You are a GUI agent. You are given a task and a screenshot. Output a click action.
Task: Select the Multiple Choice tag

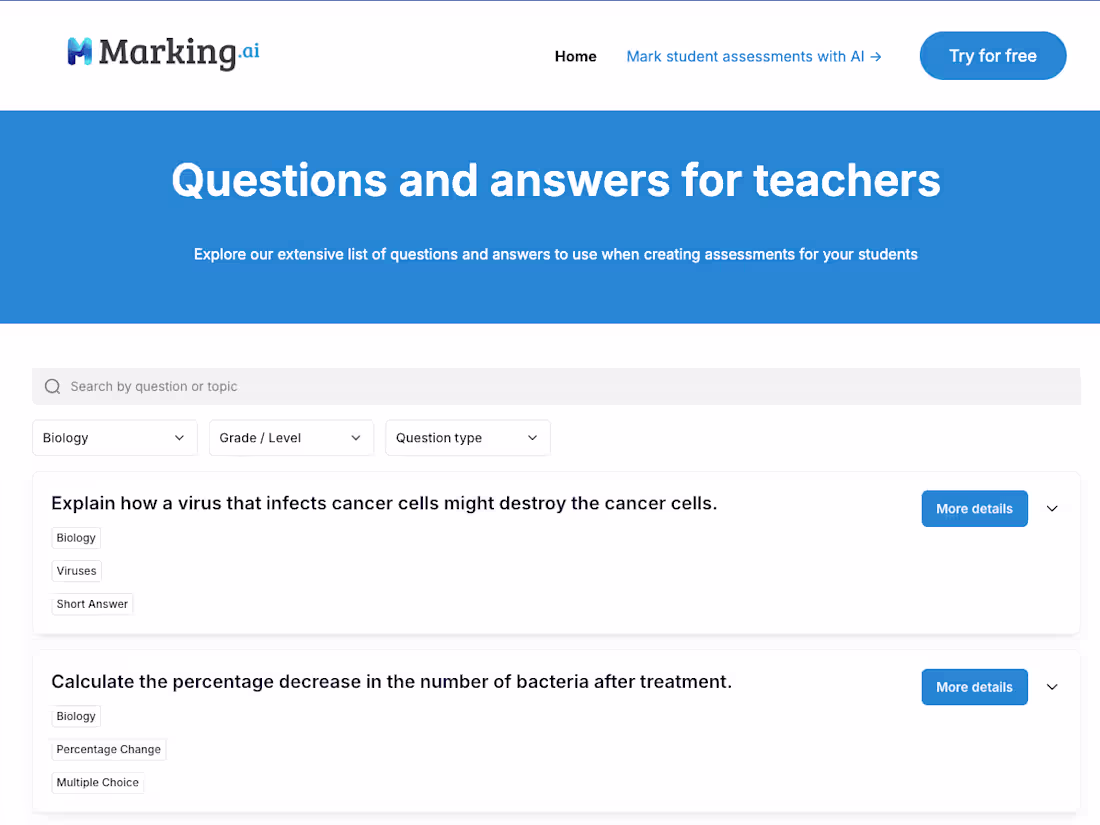(x=97, y=782)
